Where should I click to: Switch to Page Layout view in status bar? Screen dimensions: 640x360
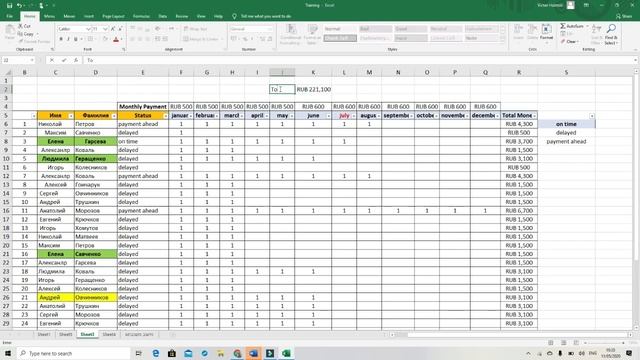563,343
